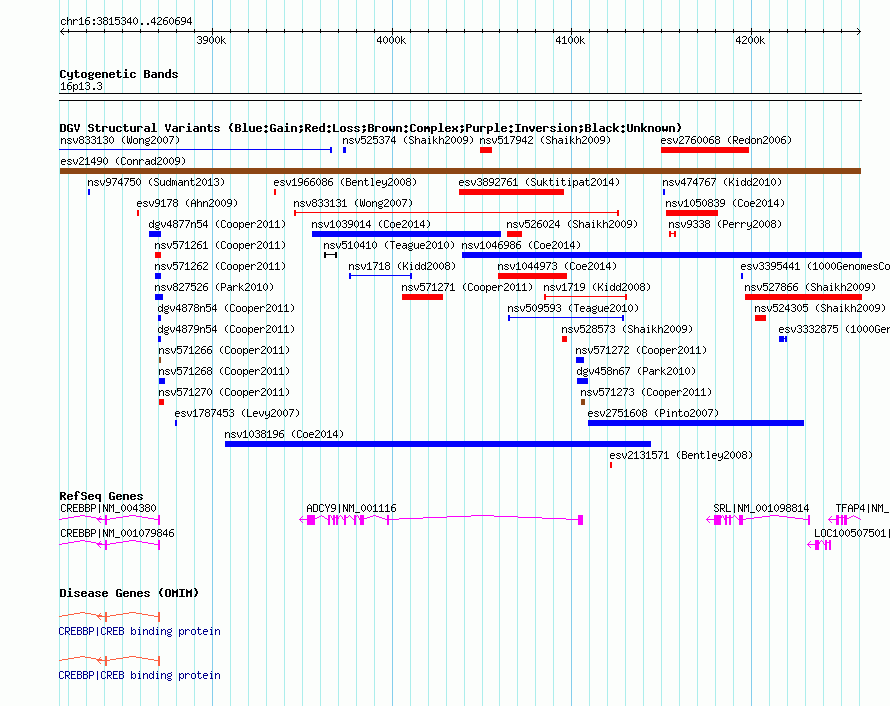Click the 4100k ruler tick label

point(570,40)
